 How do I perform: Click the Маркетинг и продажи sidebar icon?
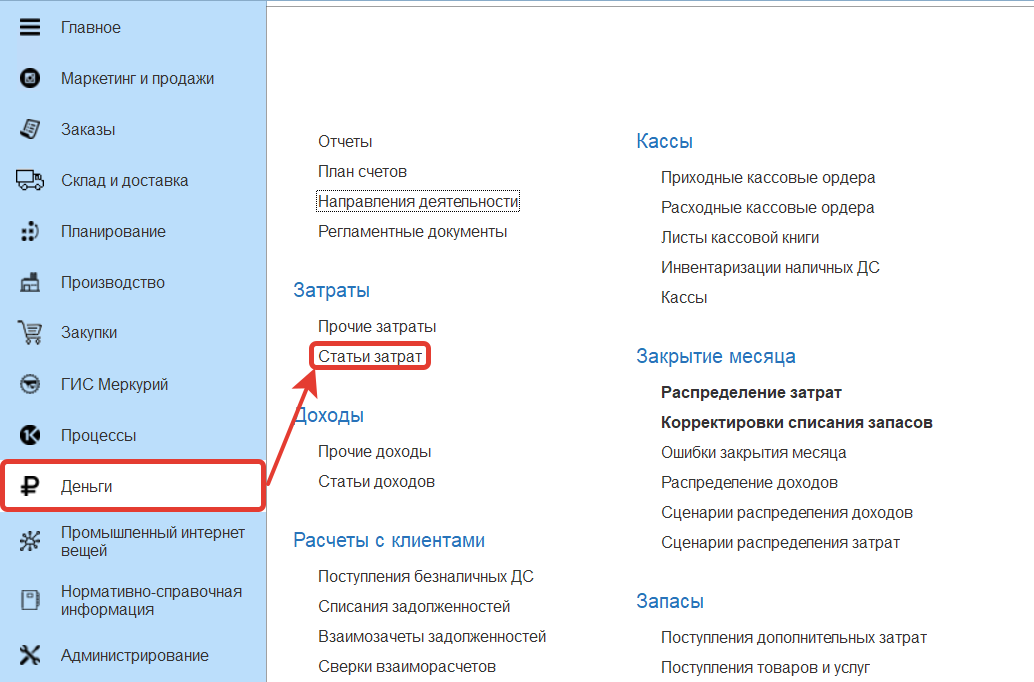pos(30,78)
